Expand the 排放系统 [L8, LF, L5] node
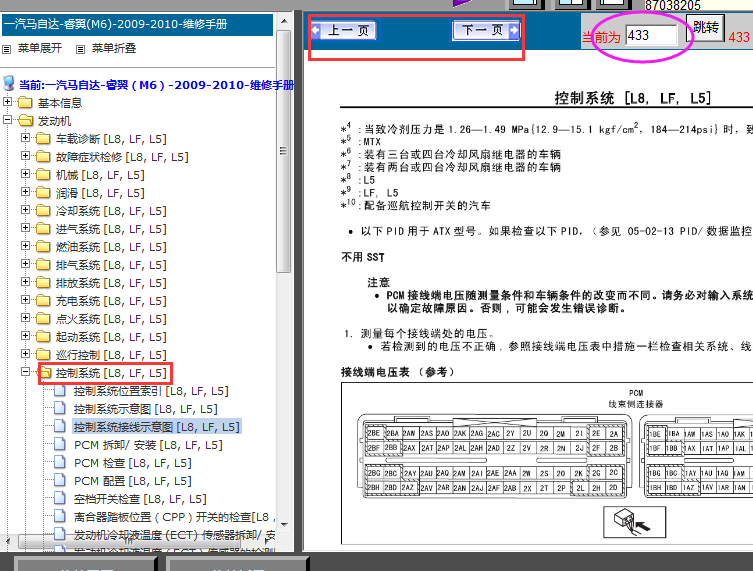This screenshot has height=571, width=753. pos(25,282)
